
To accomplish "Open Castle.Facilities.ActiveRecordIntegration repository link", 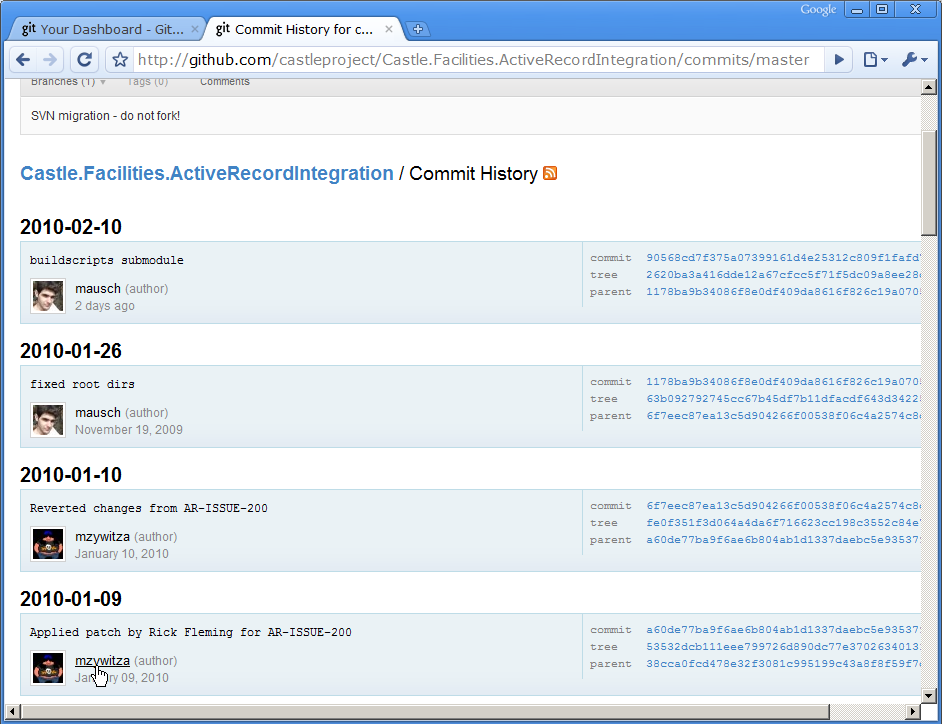I will click(207, 173).
